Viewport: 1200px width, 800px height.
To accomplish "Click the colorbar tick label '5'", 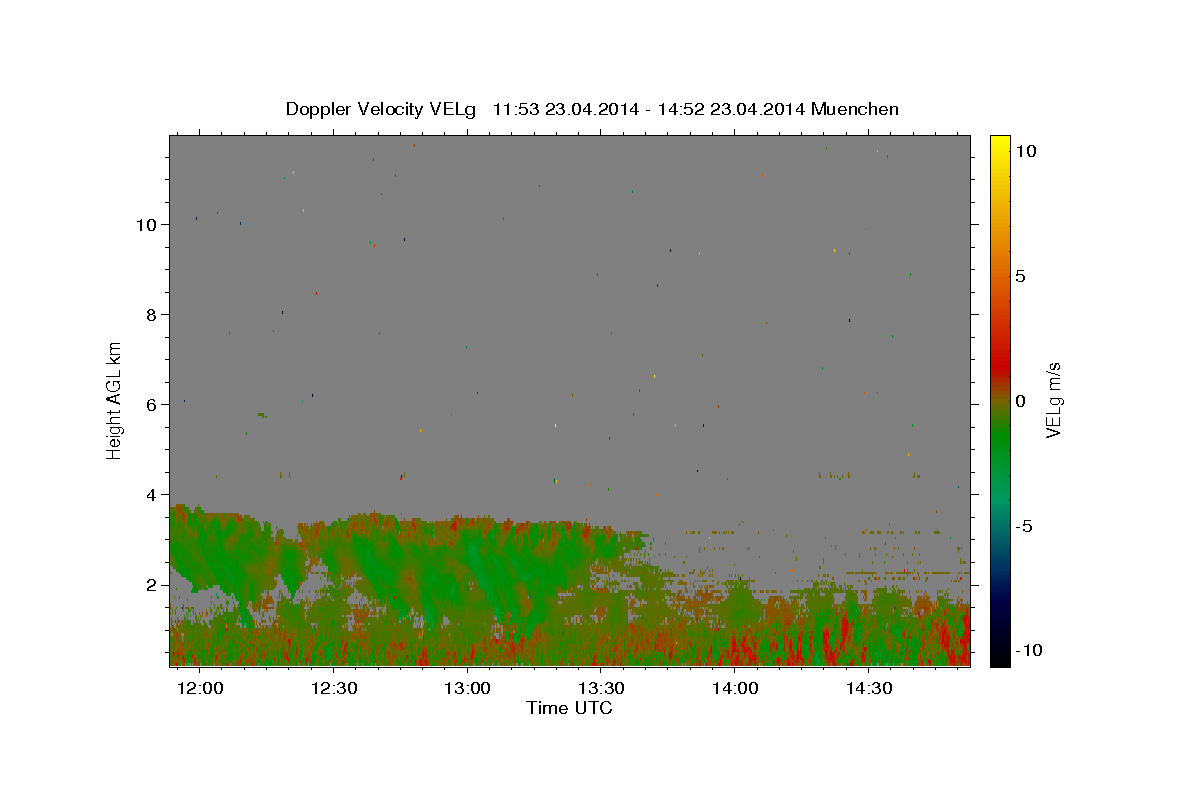I will 1020,276.
